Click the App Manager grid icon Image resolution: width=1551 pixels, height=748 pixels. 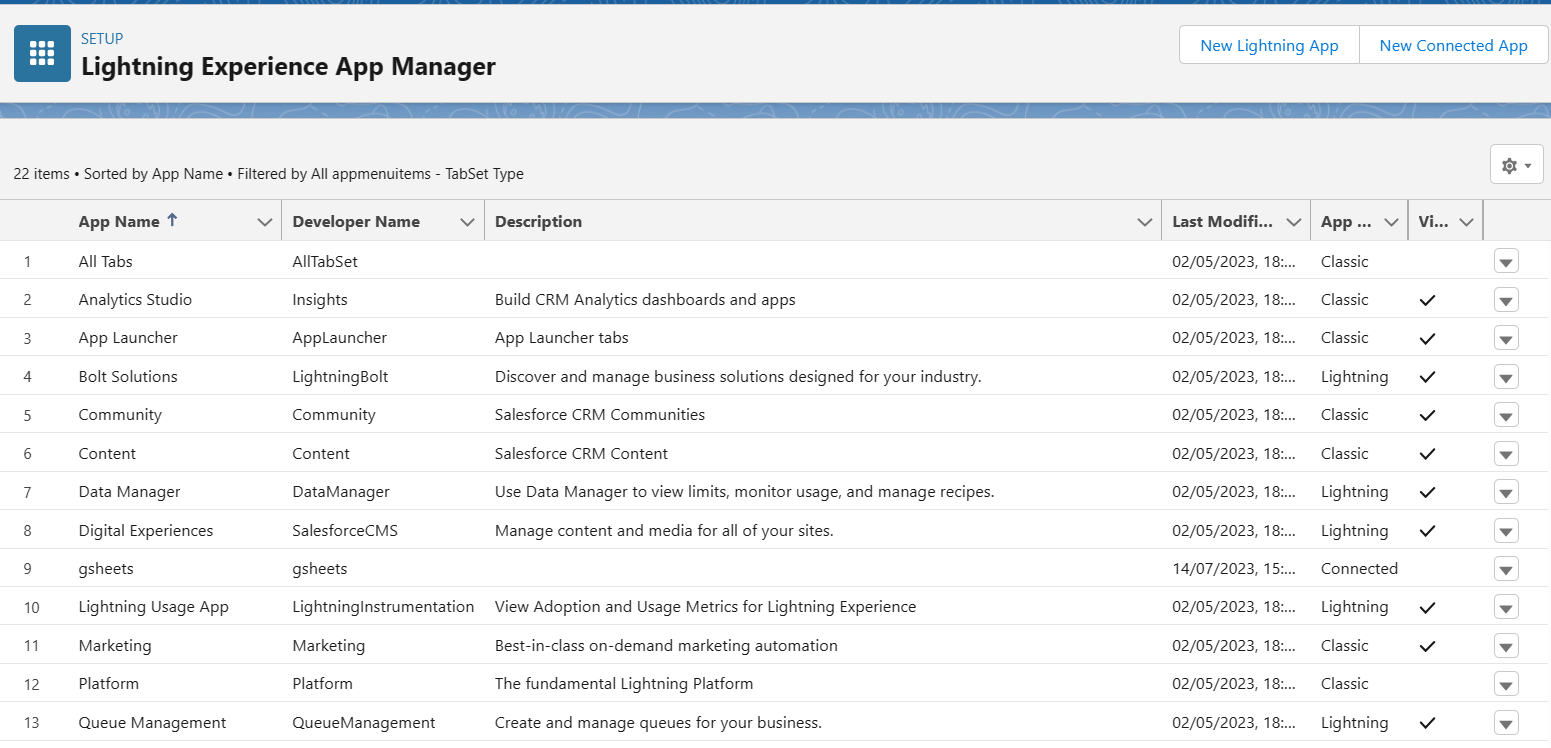pyautogui.click(x=42, y=54)
